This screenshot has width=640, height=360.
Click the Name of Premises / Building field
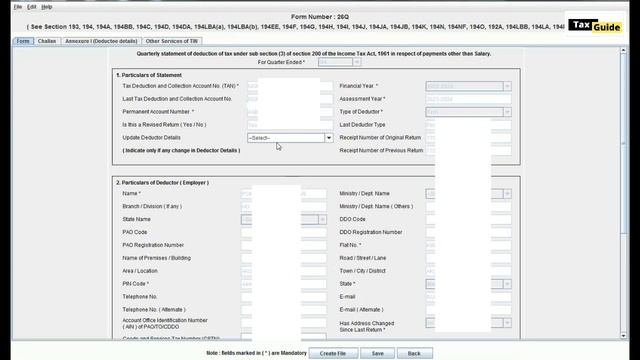284,258
